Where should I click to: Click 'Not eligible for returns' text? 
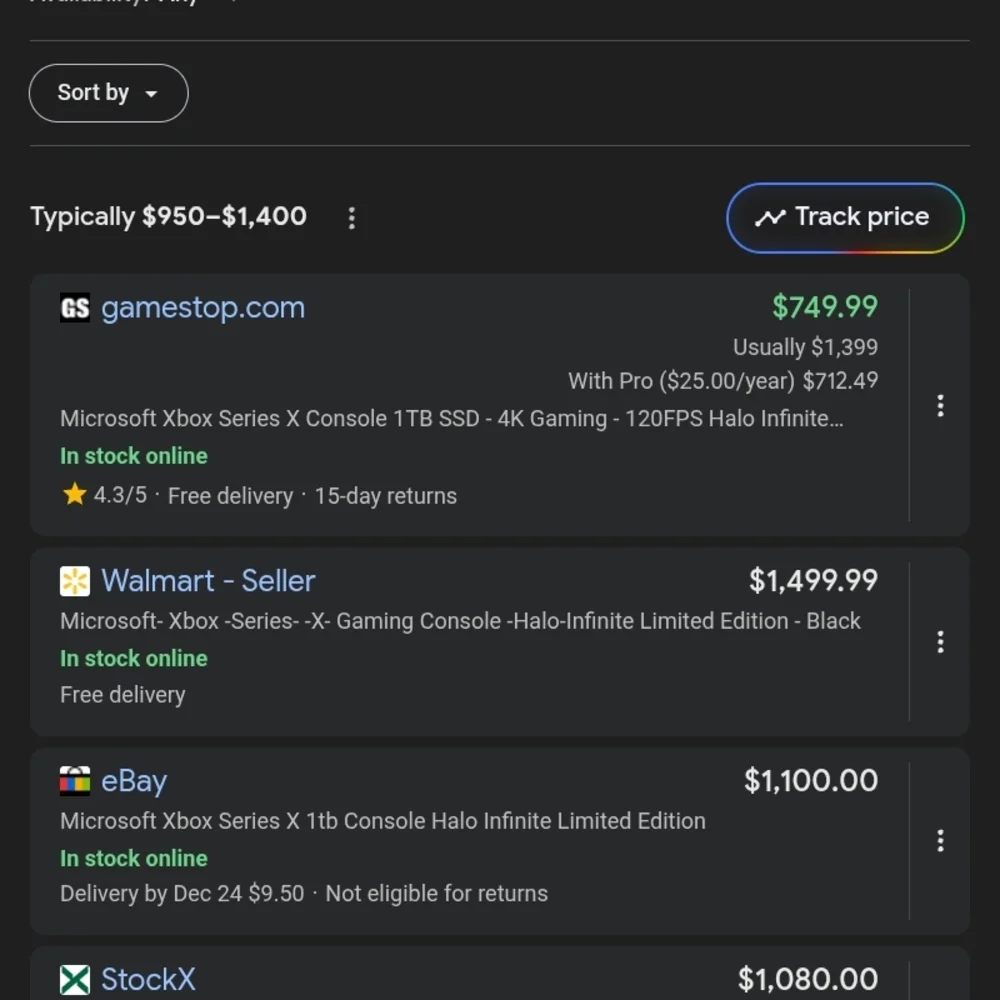pyautogui.click(x=437, y=893)
